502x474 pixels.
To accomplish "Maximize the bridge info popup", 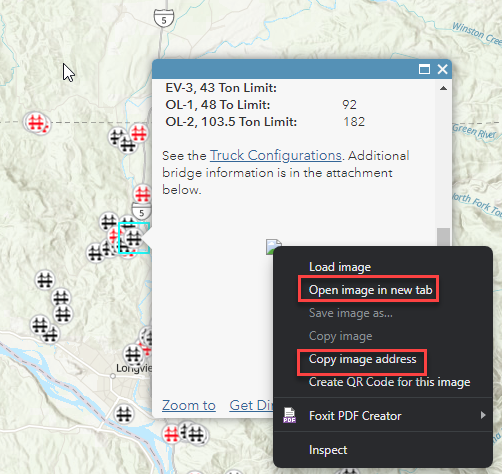I will (x=424, y=69).
